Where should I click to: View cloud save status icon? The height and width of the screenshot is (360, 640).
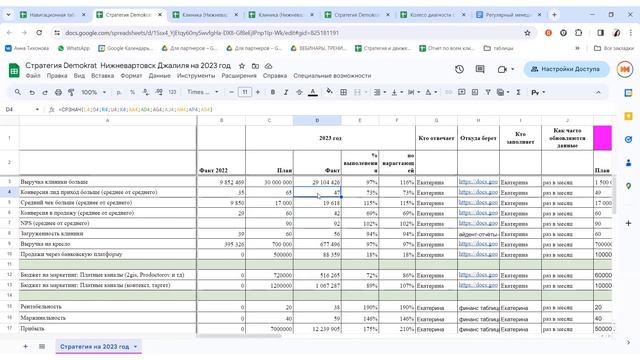click(x=268, y=66)
